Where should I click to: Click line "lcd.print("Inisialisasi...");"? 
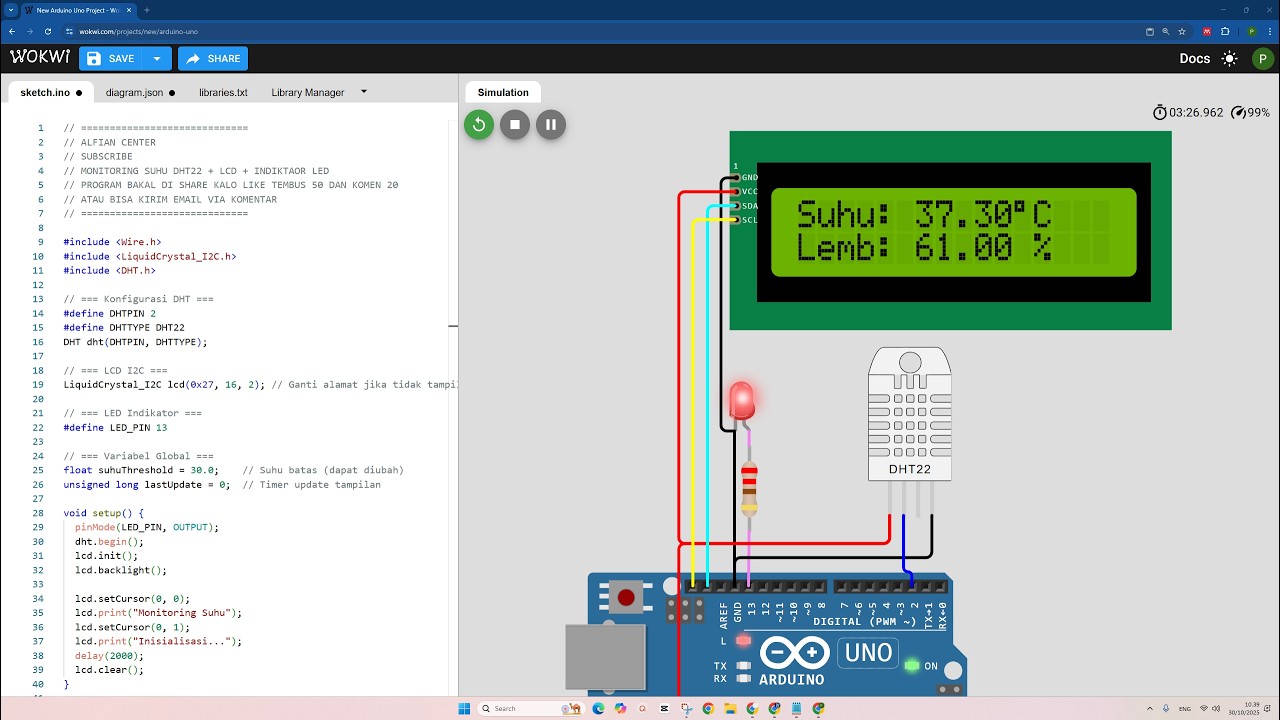pyautogui.click(x=158, y=641)
